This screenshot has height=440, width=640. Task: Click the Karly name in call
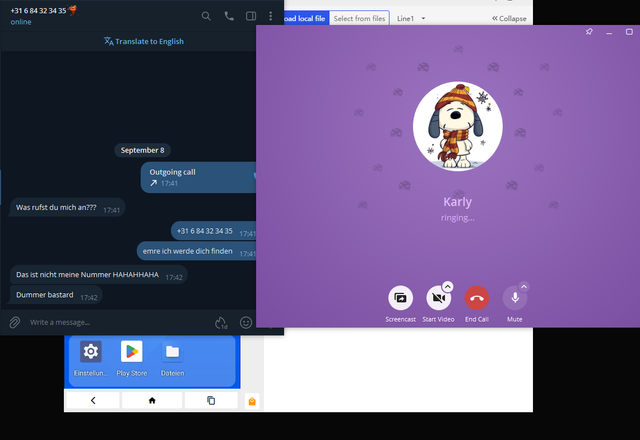458,202
